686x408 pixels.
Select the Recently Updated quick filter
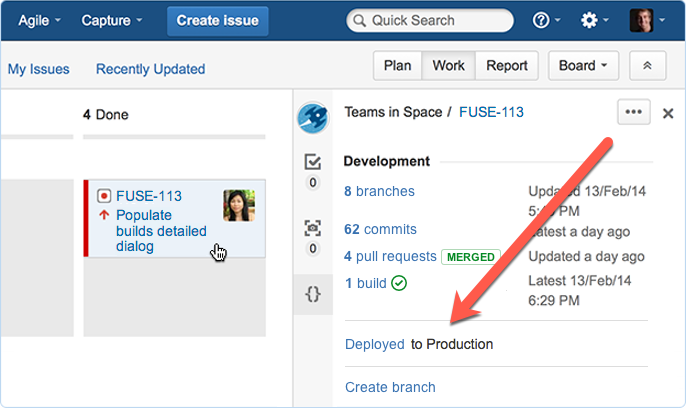150,69
